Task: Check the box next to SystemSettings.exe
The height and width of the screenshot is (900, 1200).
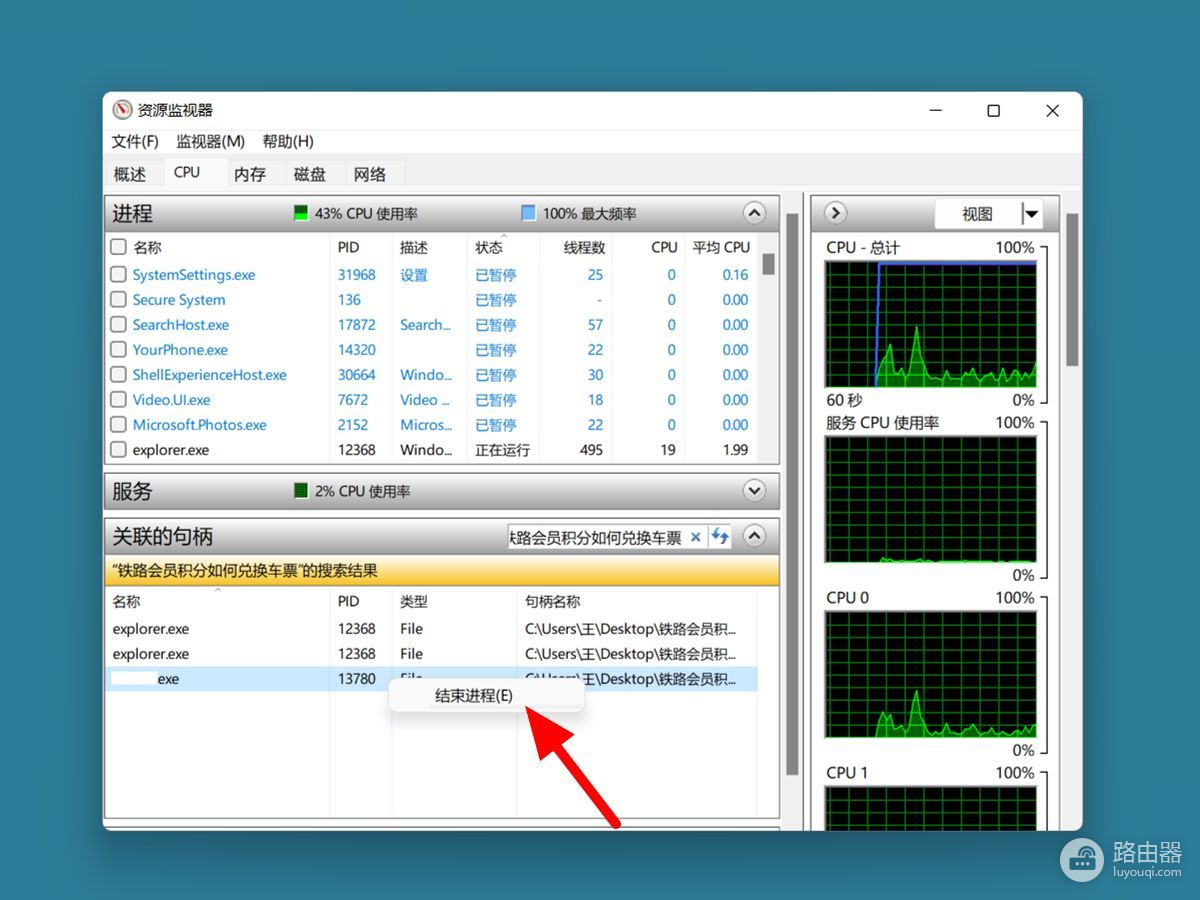Action: click(x=118, y=274)
